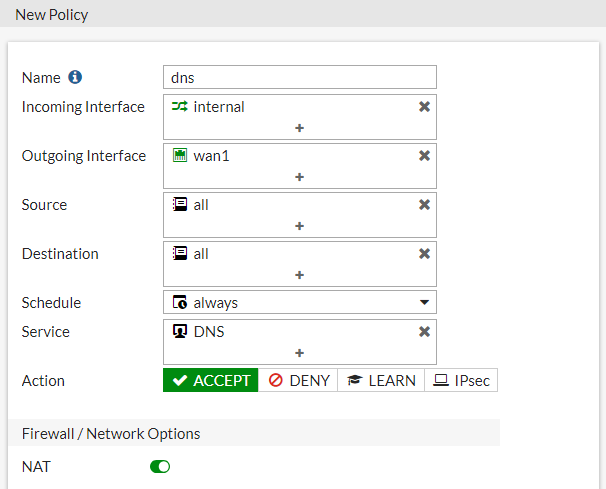Click the info icon next to Name
Screen dimensions: 606x489
[x=75, y=77]
